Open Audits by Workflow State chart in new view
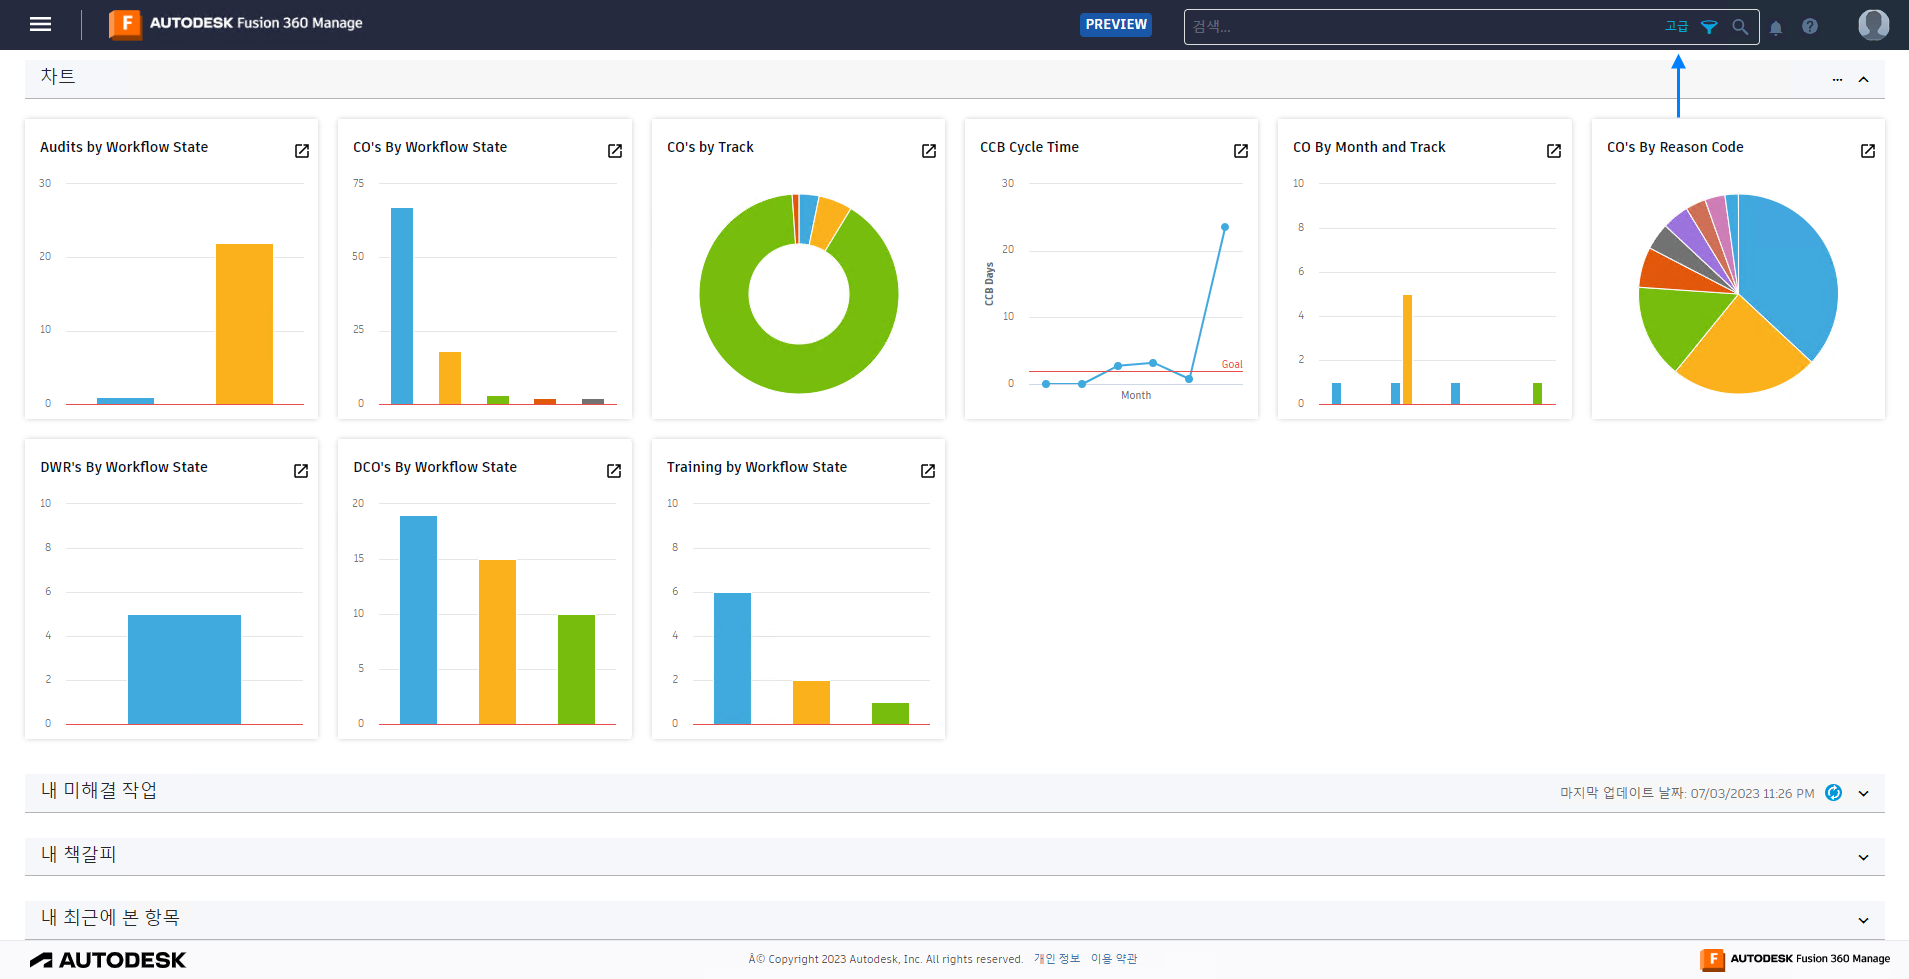The height and width of the screenshot is (979, 1909). point(302,151)
